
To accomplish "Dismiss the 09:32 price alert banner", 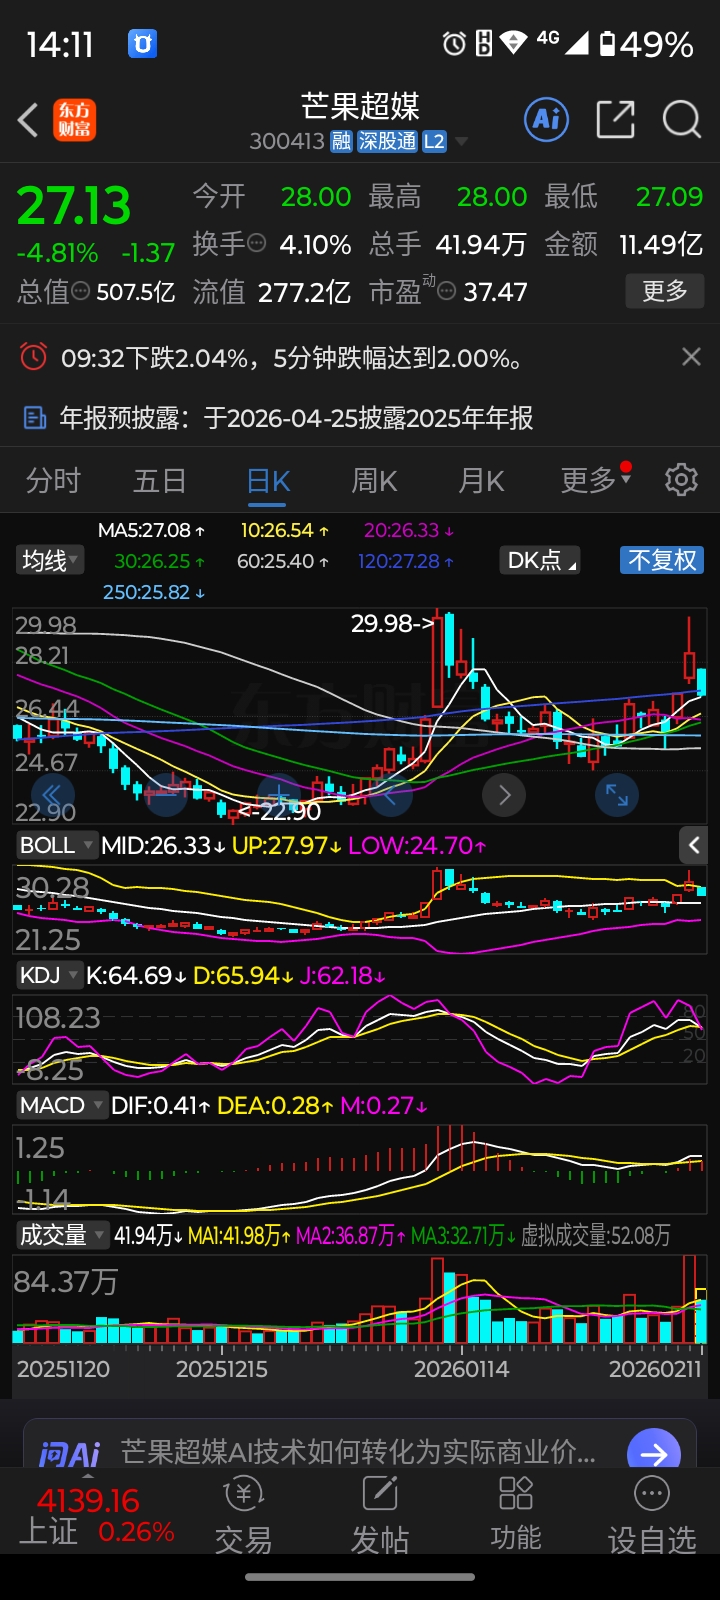I will pyautogui.click(x=691, y=357).
